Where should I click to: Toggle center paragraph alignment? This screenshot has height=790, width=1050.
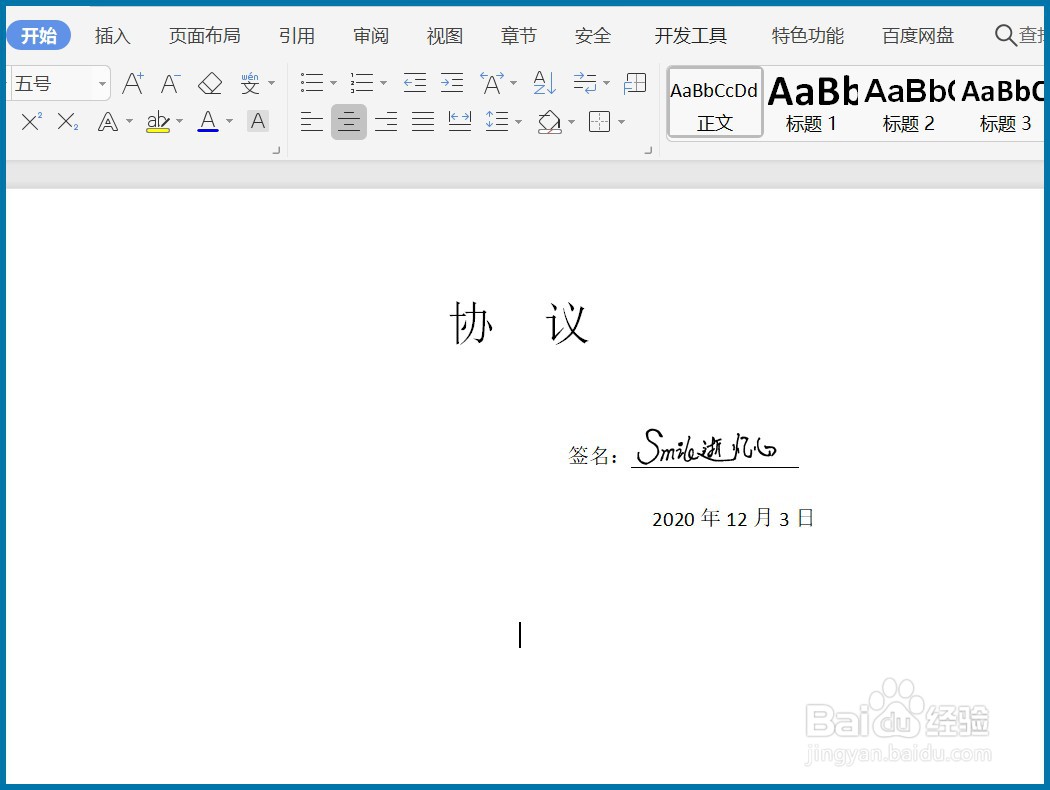(x=348, y=121)
